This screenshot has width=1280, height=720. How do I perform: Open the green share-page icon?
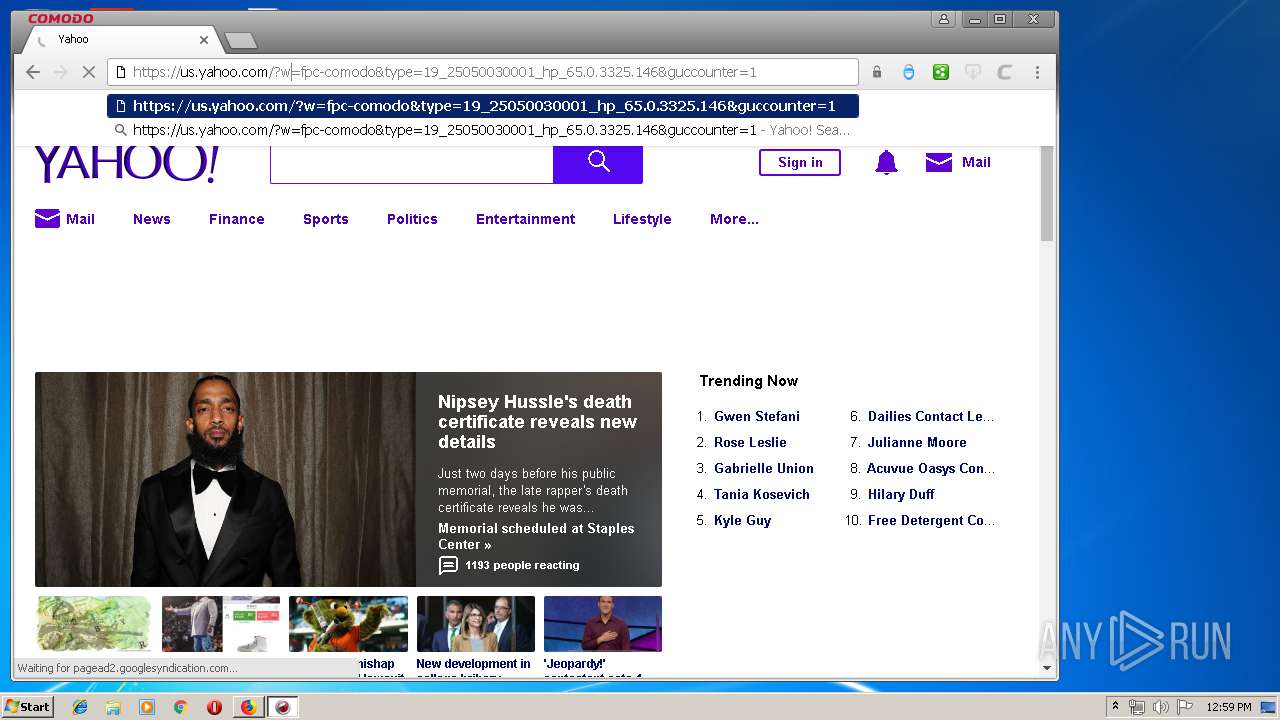[941, 72]
